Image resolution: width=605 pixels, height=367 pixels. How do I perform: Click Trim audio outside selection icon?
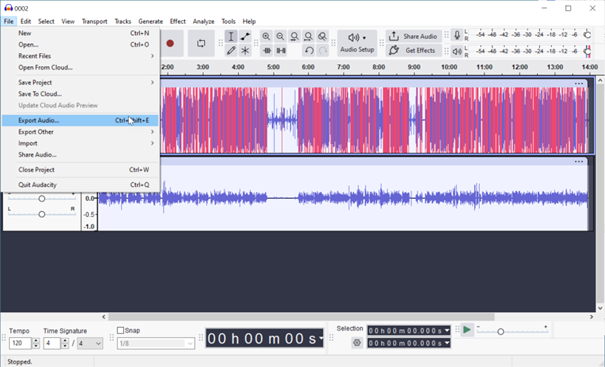(x=266, y=51)
